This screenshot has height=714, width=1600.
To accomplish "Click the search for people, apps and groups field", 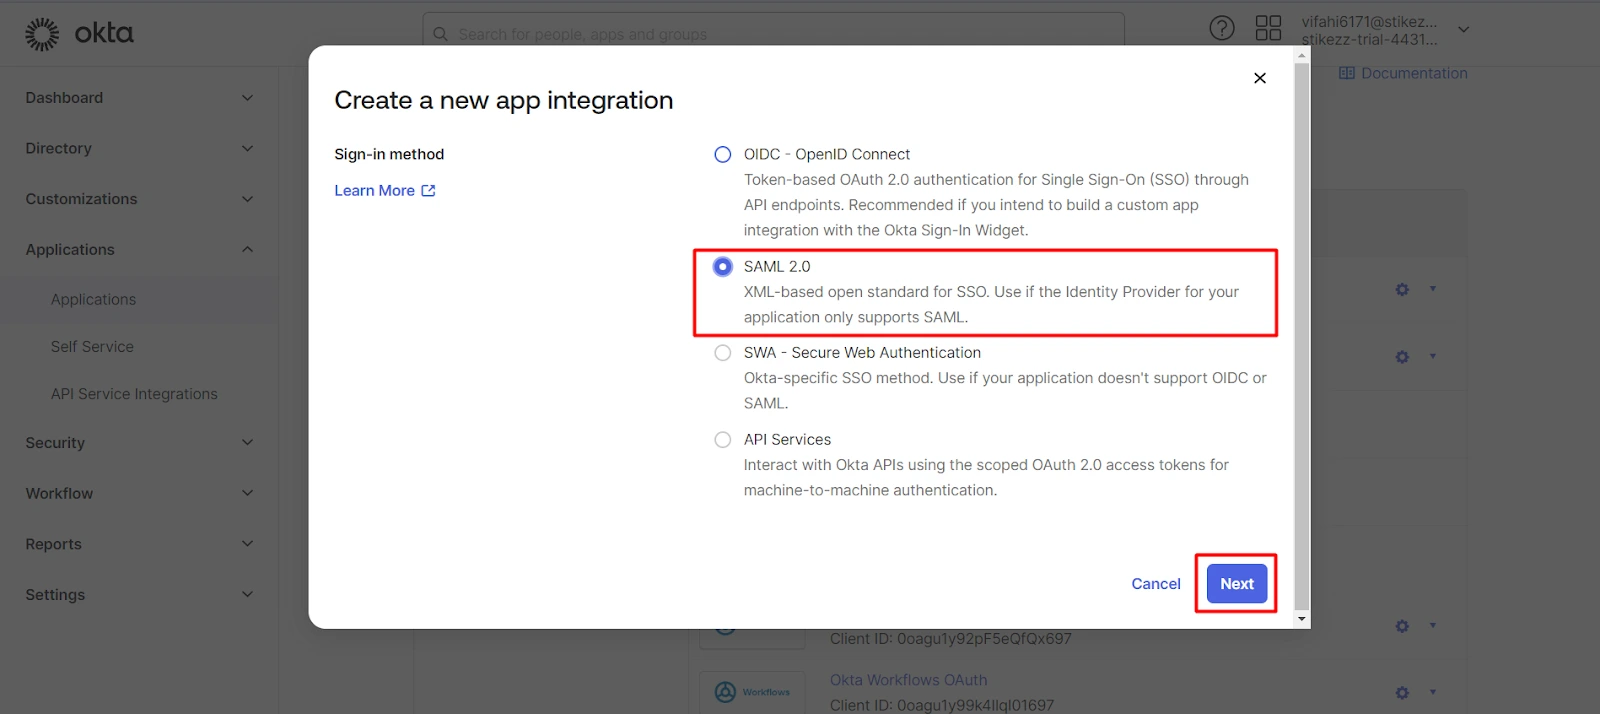I will click(x=773, y=34).
